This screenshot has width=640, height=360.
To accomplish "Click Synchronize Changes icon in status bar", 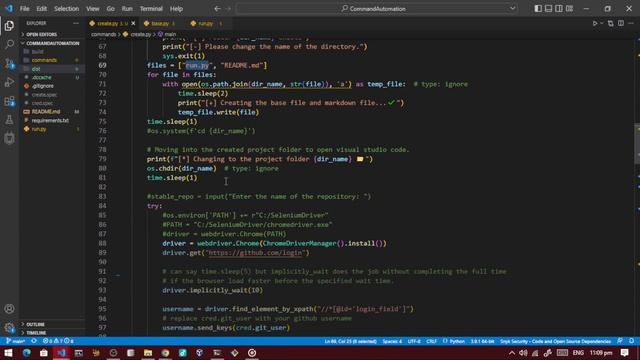I will 34,341.
